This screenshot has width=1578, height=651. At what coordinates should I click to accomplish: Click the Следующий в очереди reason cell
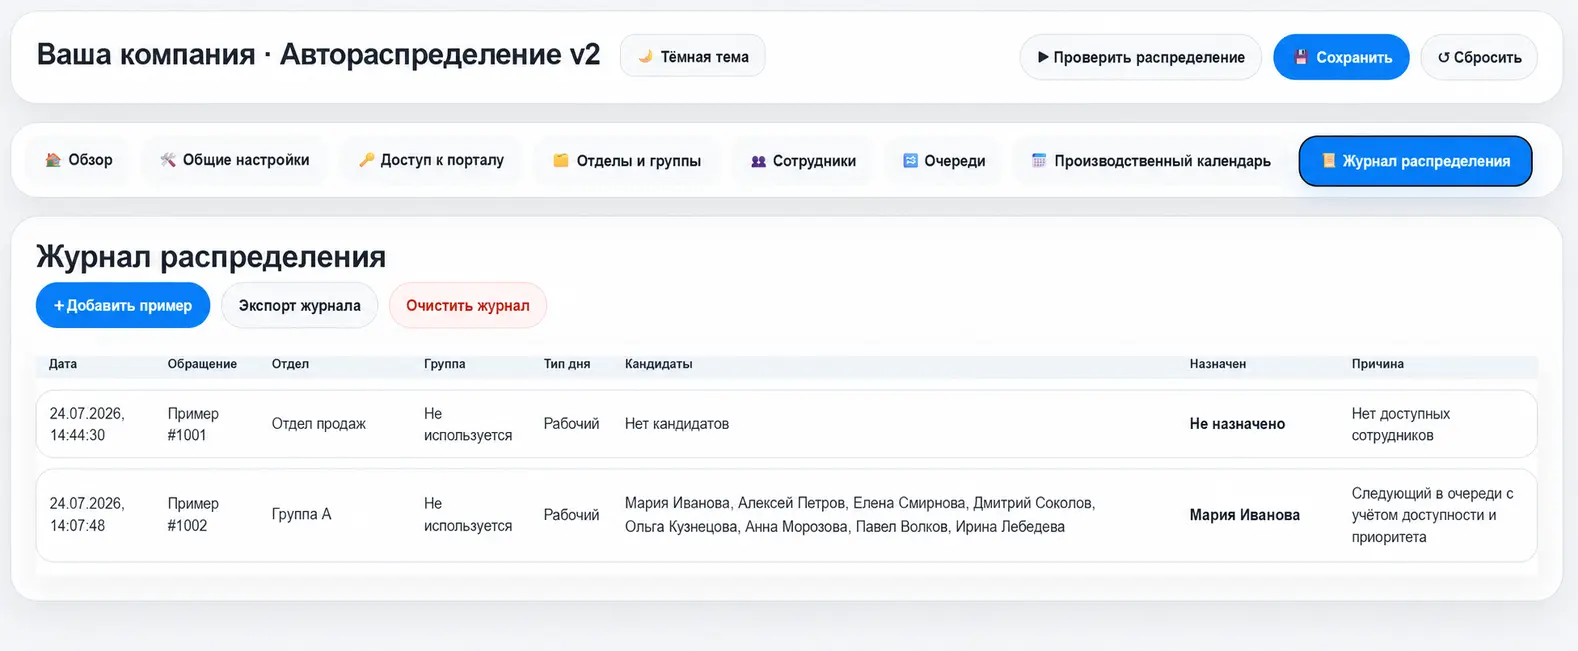click(1432, 515)
